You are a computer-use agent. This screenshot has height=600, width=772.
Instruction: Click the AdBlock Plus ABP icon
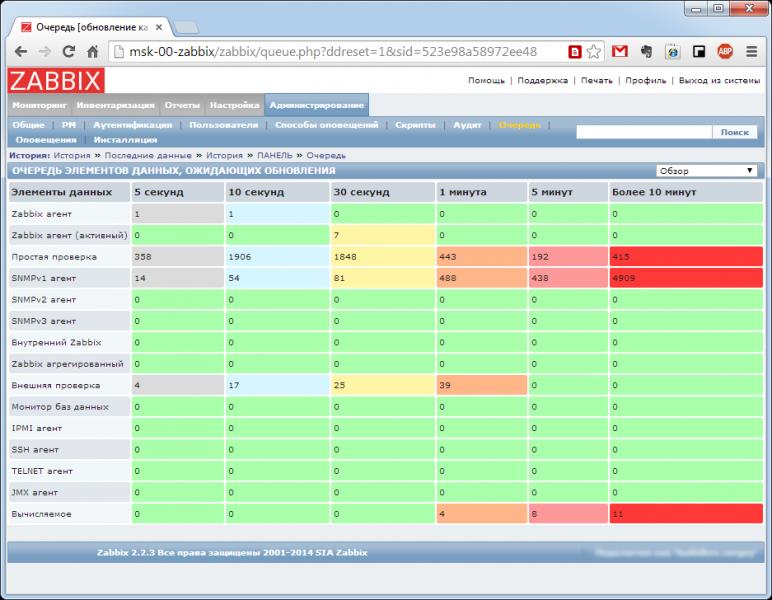pos(725,51)
